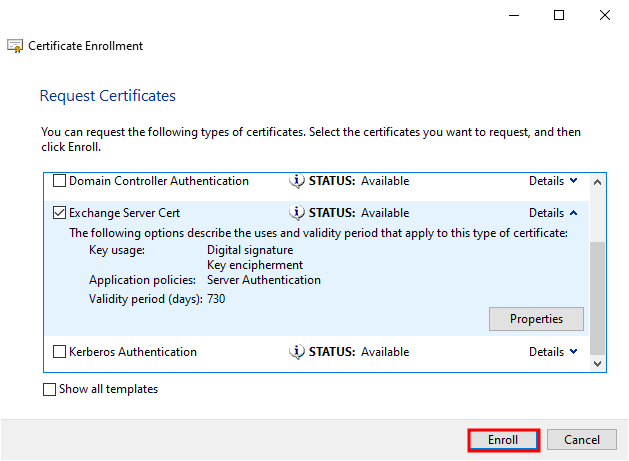Image resolution: width=629 pixels, height=461 pixels.
Task: Expand Details for Domain Controller Authentication
Action: point(553,181)
